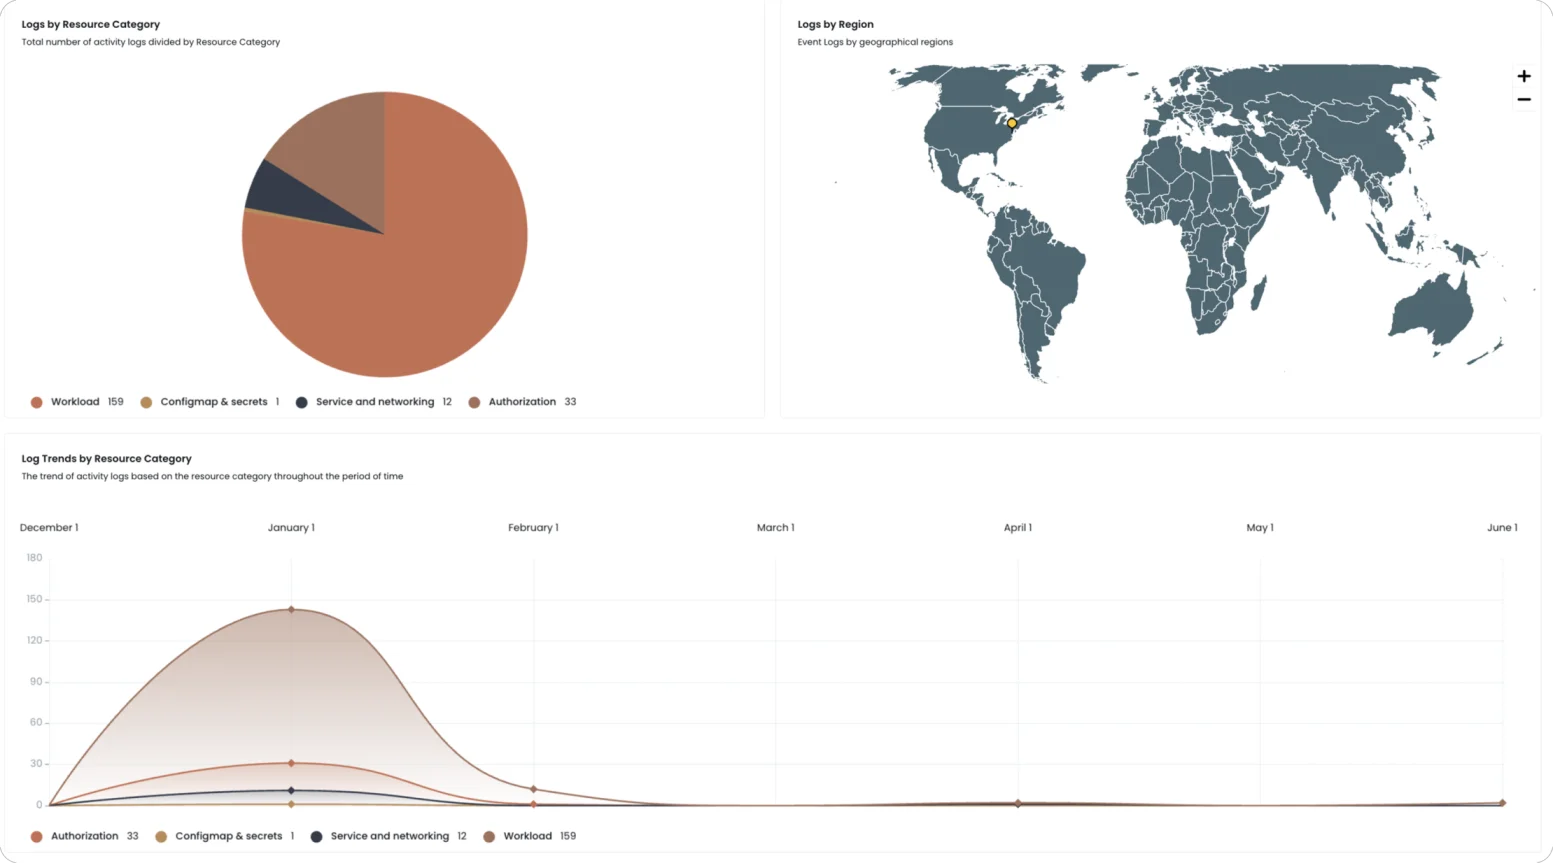Hide Service and networking in trend legend
The image size is (1553, 863).
(389, 836)
